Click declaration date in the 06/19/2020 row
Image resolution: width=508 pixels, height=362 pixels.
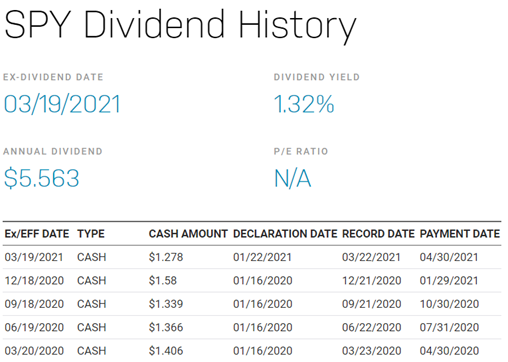[263, 327]
